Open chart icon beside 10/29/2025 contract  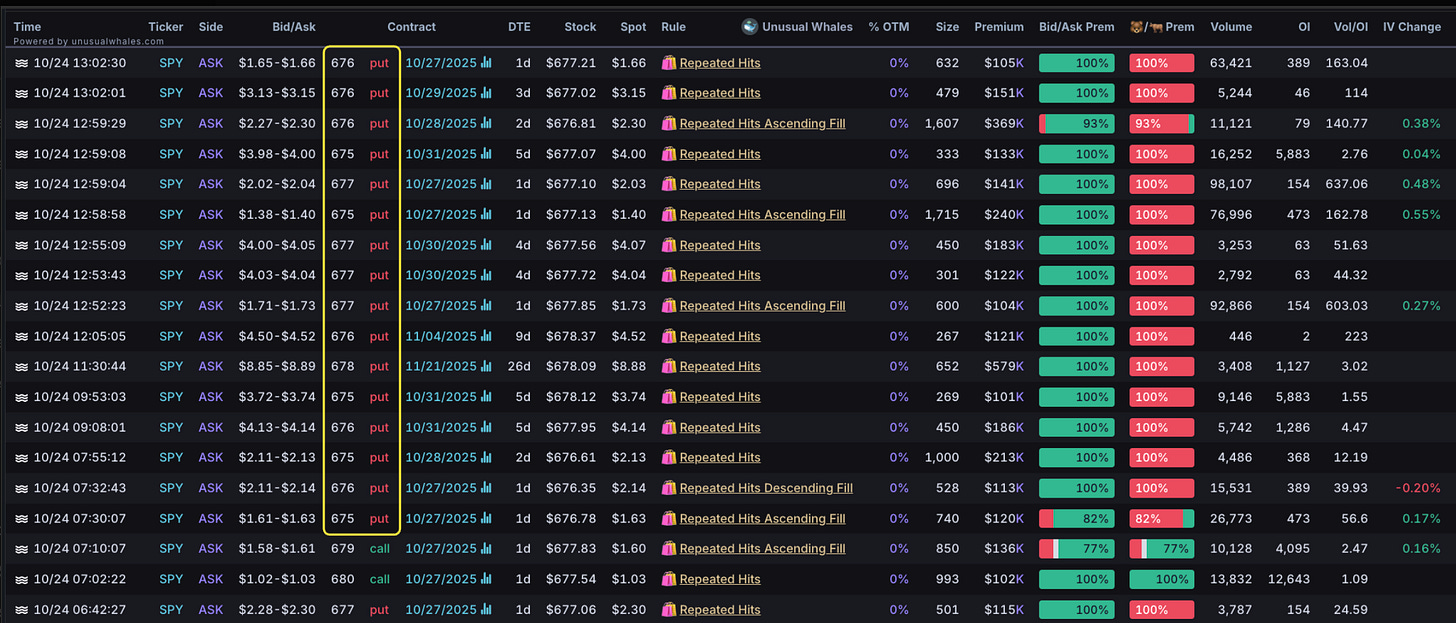pyautogui.click(x=486, y=93)
